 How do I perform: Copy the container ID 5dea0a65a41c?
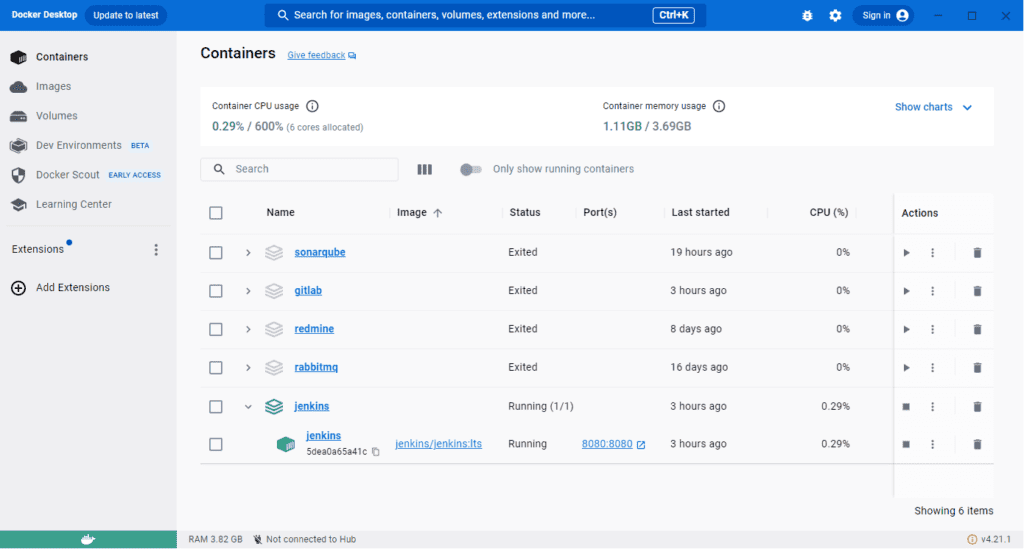click(376, 452)
